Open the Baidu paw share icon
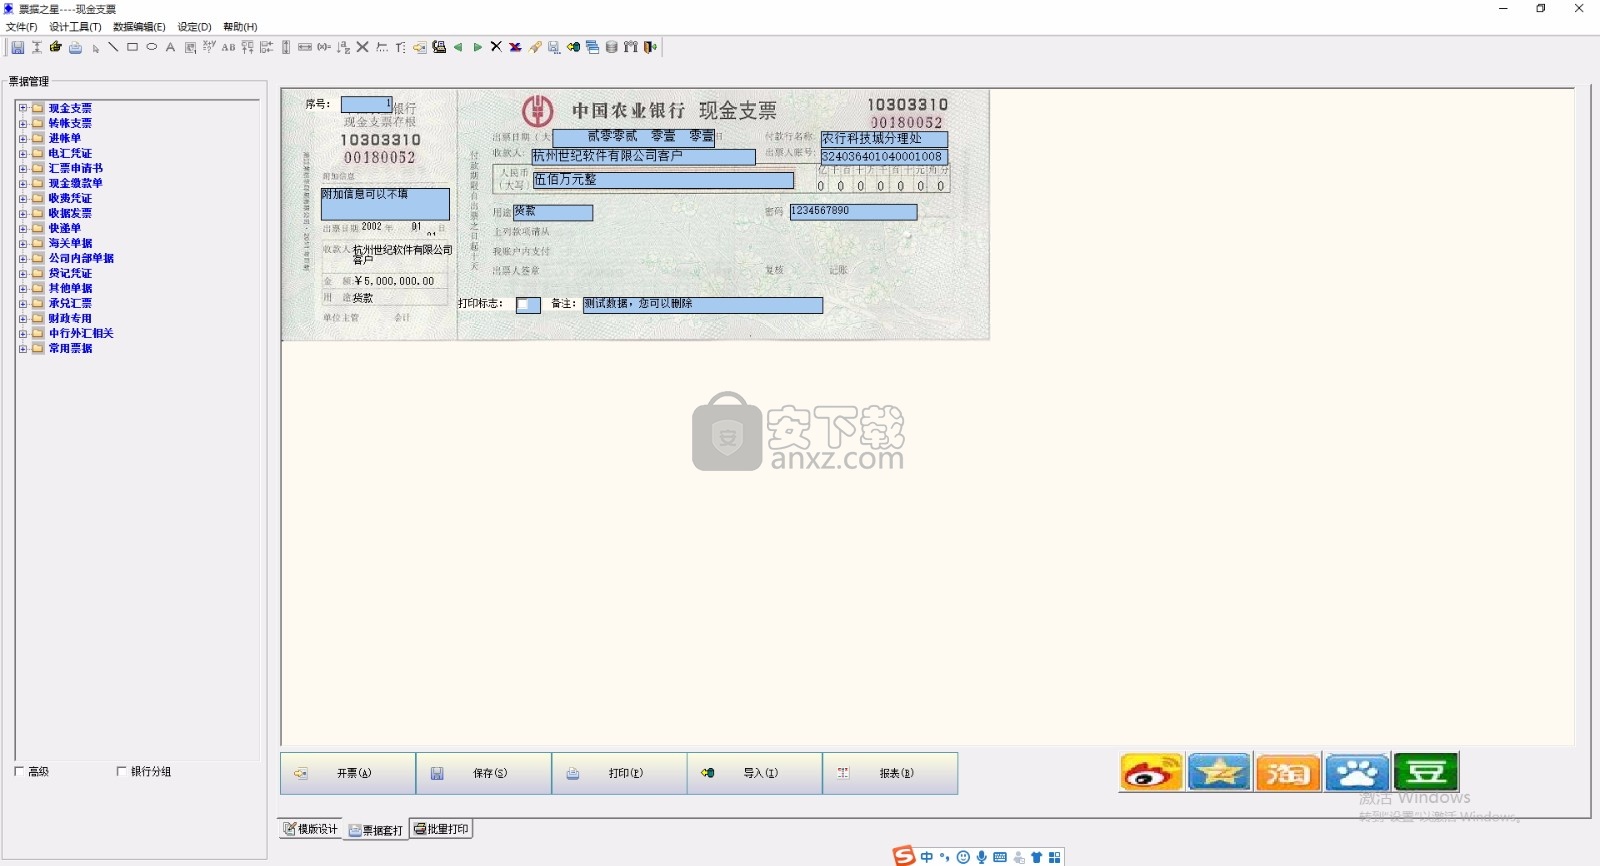This screenshot has width=1600, height=866. (1357, 772)
